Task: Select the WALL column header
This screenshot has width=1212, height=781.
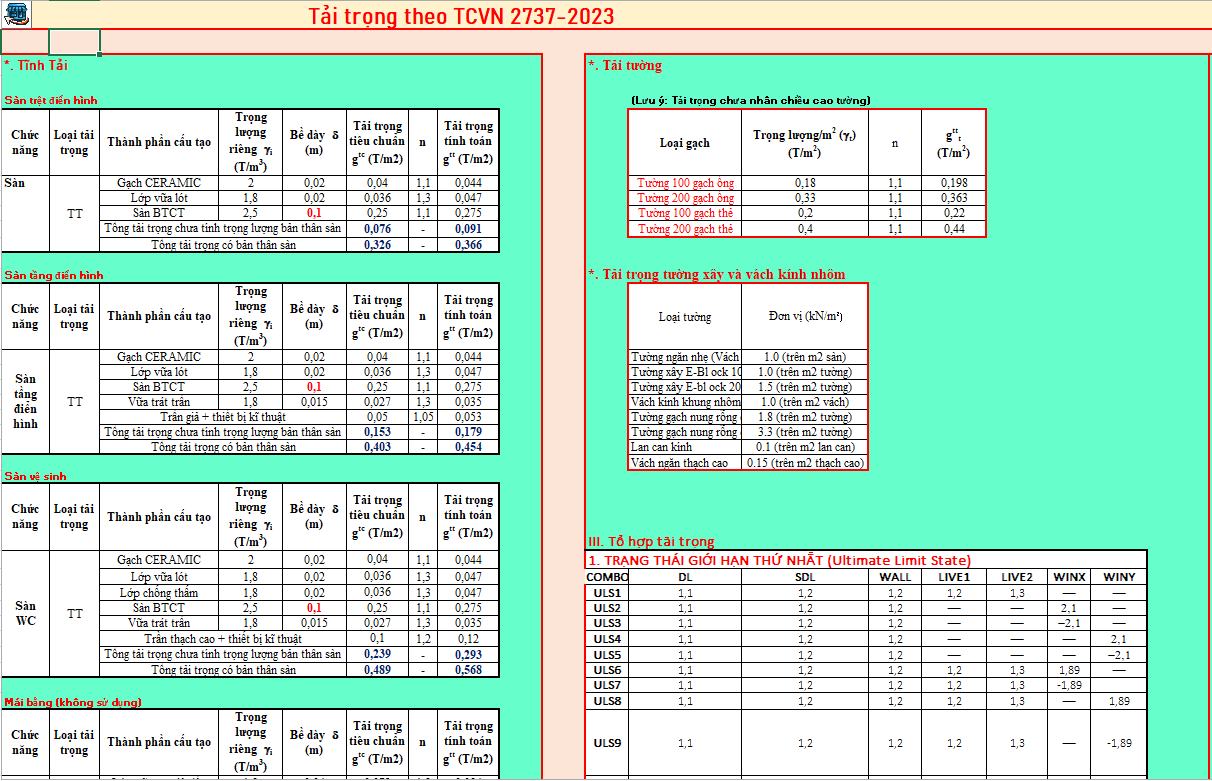Action: [x=895, y=577]
